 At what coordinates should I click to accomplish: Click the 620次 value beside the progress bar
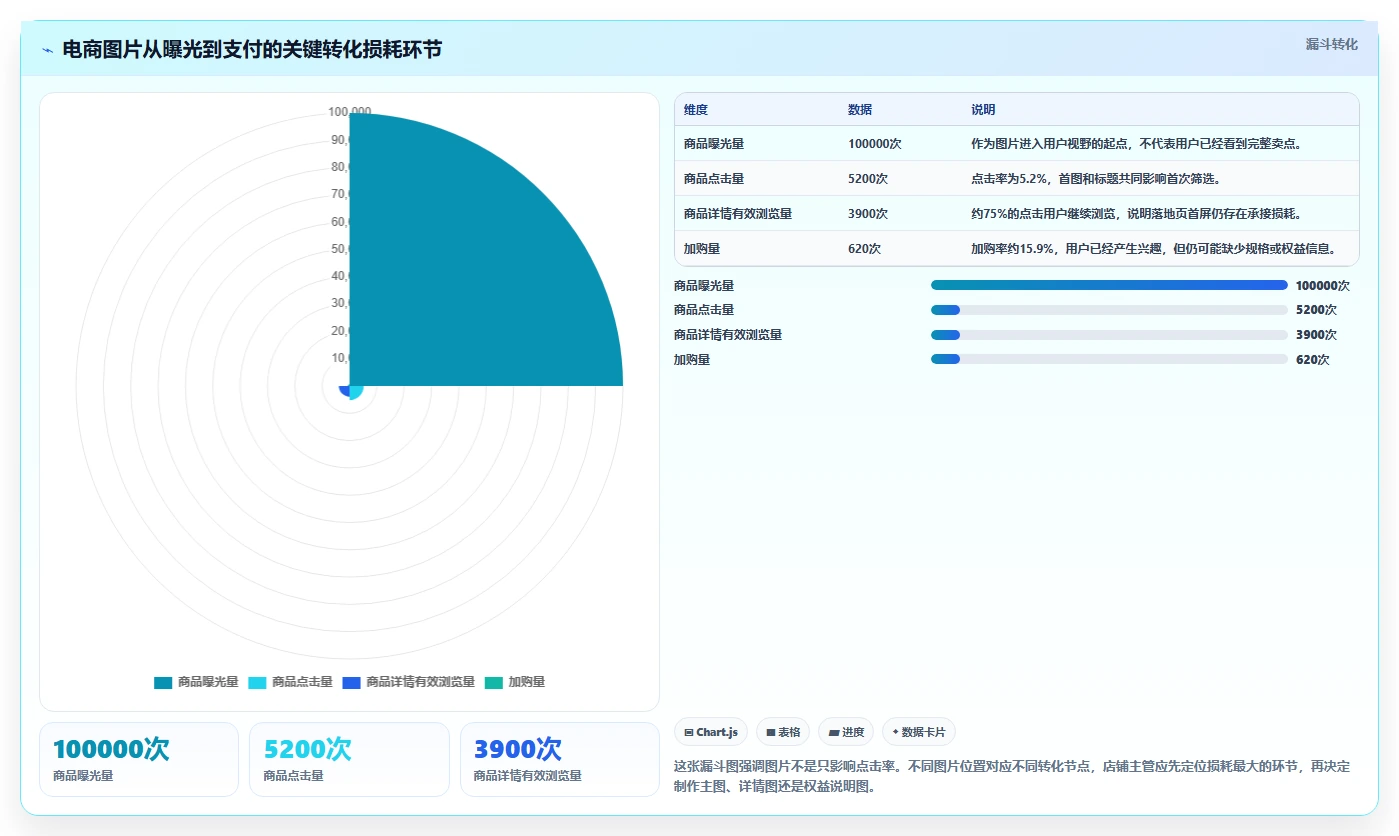coord(1313,360)
